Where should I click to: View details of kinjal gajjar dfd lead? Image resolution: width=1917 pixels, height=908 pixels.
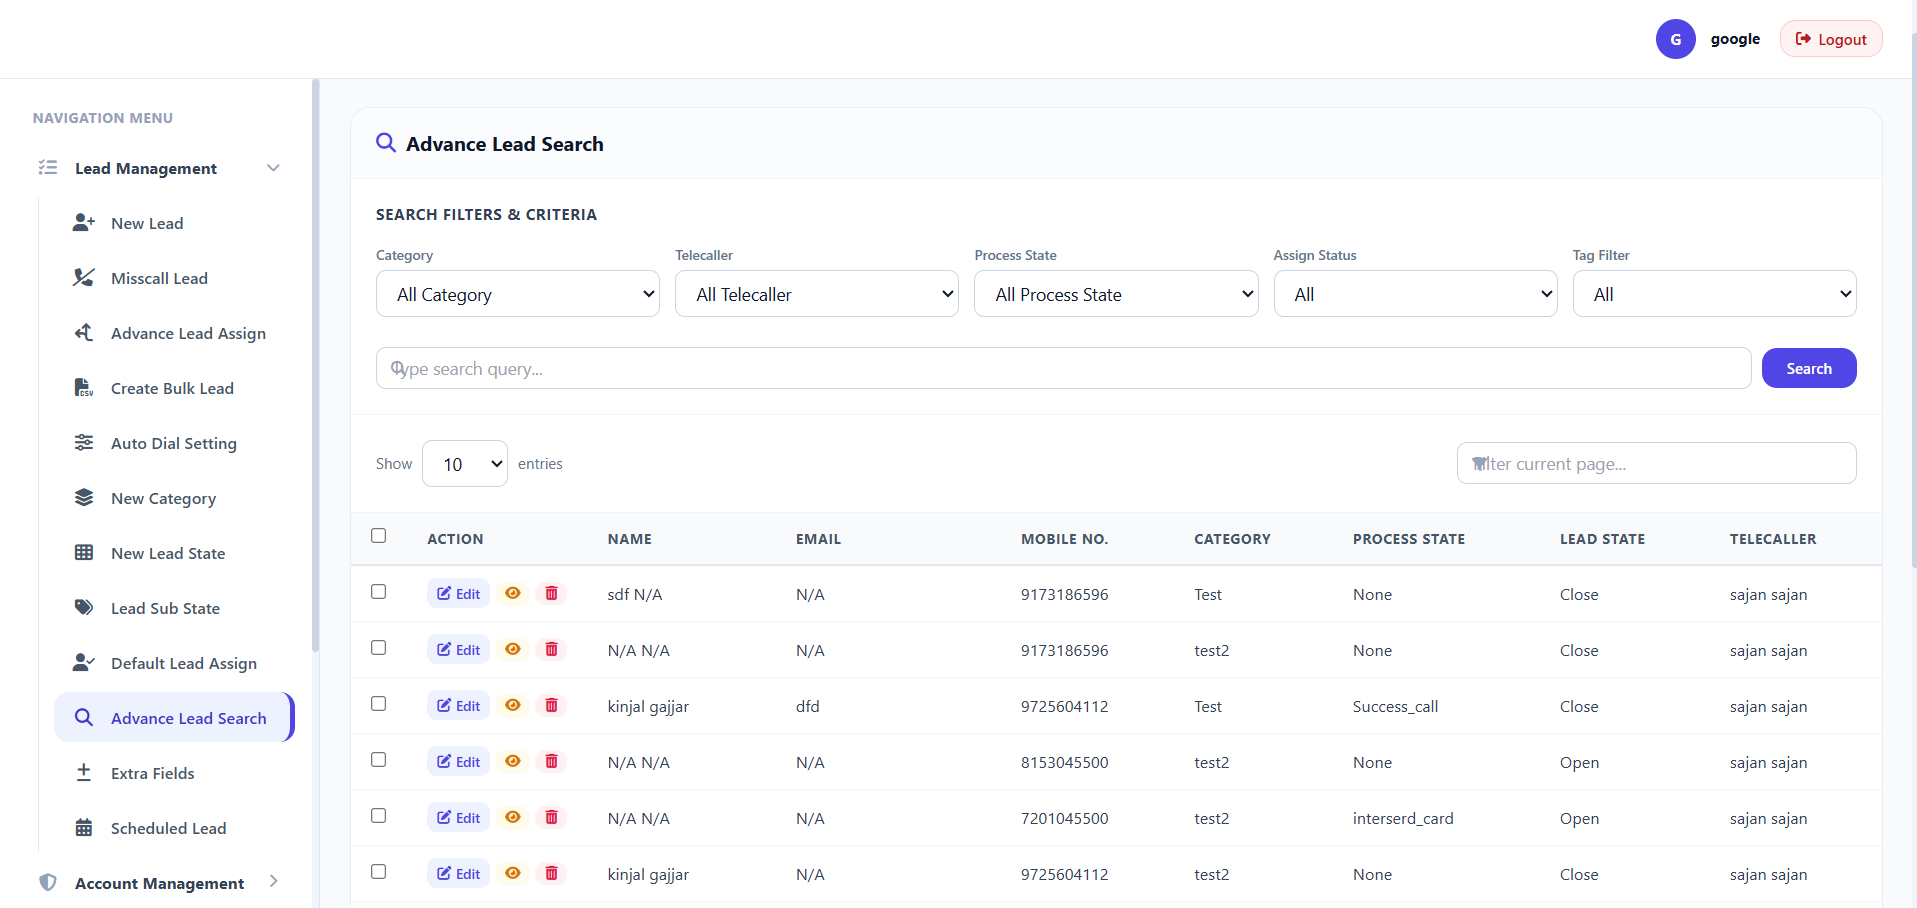click(x=513, y=705)
